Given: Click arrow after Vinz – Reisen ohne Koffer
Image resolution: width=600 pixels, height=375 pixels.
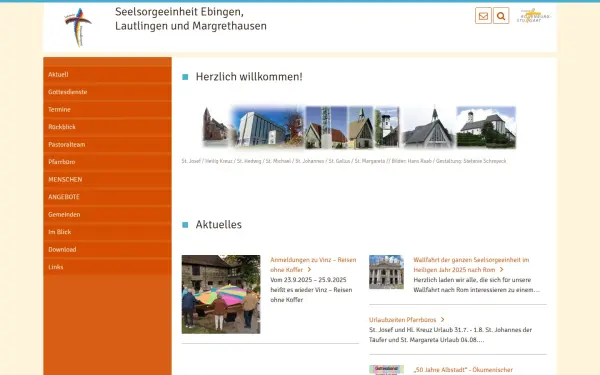Looking at the screenshot, I should 309,270.
